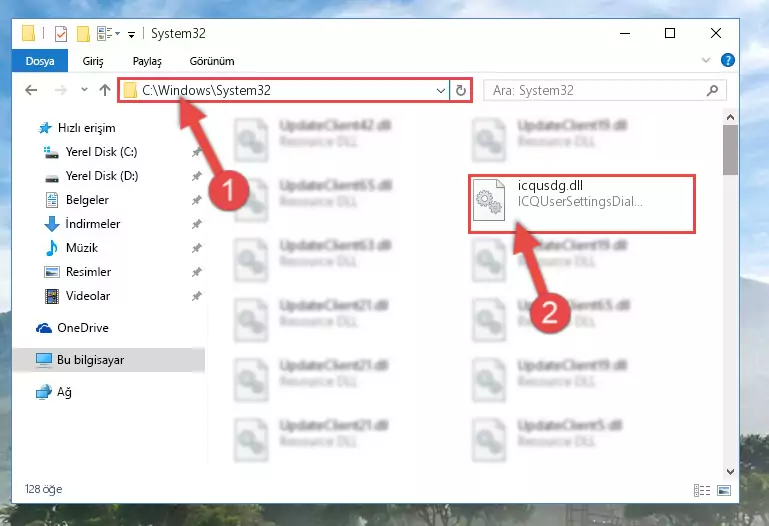This screenshot has height=526, width=769.
Task: Maximize the System32 window
Action: tap(670, 33)
